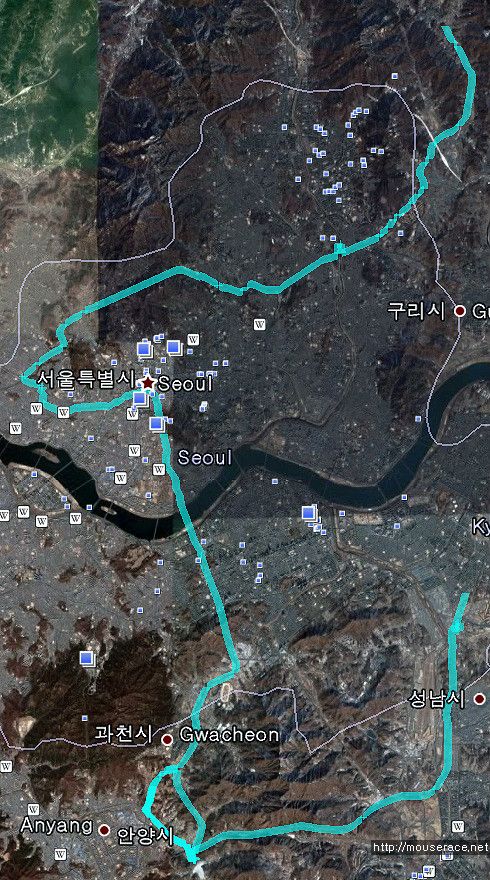This screenshot has height=880, width=490.
Task: Select the large photo square just south of the Han River
Action: (308, 512)
